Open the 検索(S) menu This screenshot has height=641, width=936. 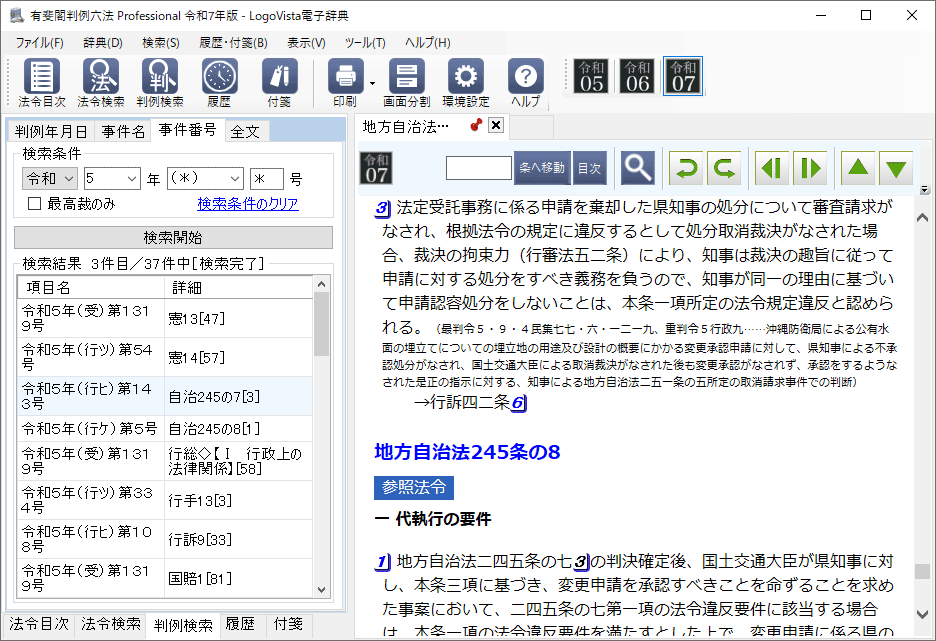(x=160, y=43)
